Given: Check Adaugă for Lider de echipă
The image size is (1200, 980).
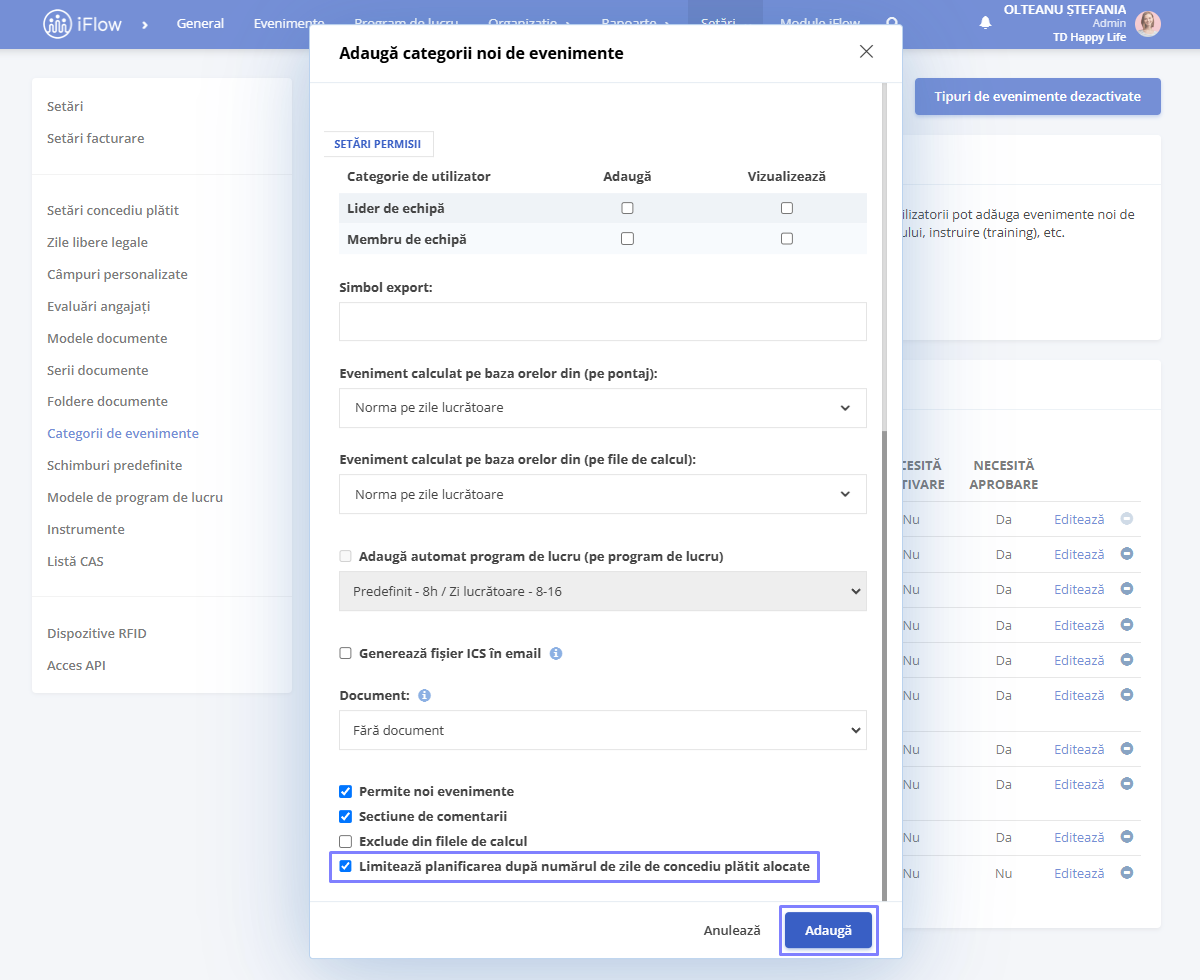Looking at the screenshot, I should coord(627,208).
